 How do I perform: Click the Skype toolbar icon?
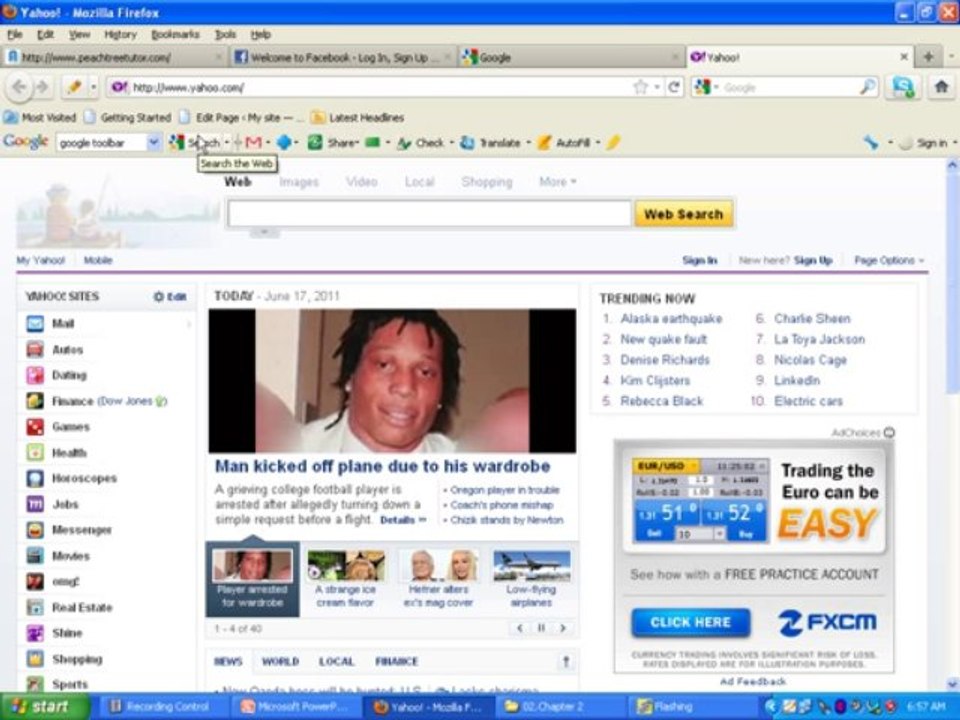tap(904, 87)
